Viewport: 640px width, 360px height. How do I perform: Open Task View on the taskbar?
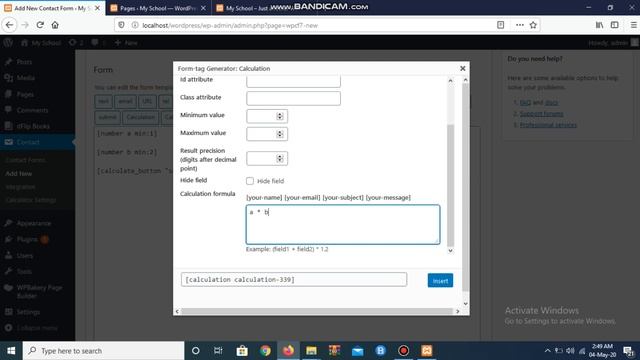coord(218,351)
